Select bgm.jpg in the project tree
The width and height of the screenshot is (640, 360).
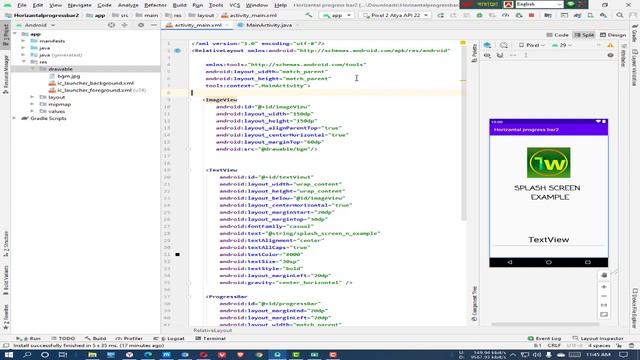coord(69,76)
